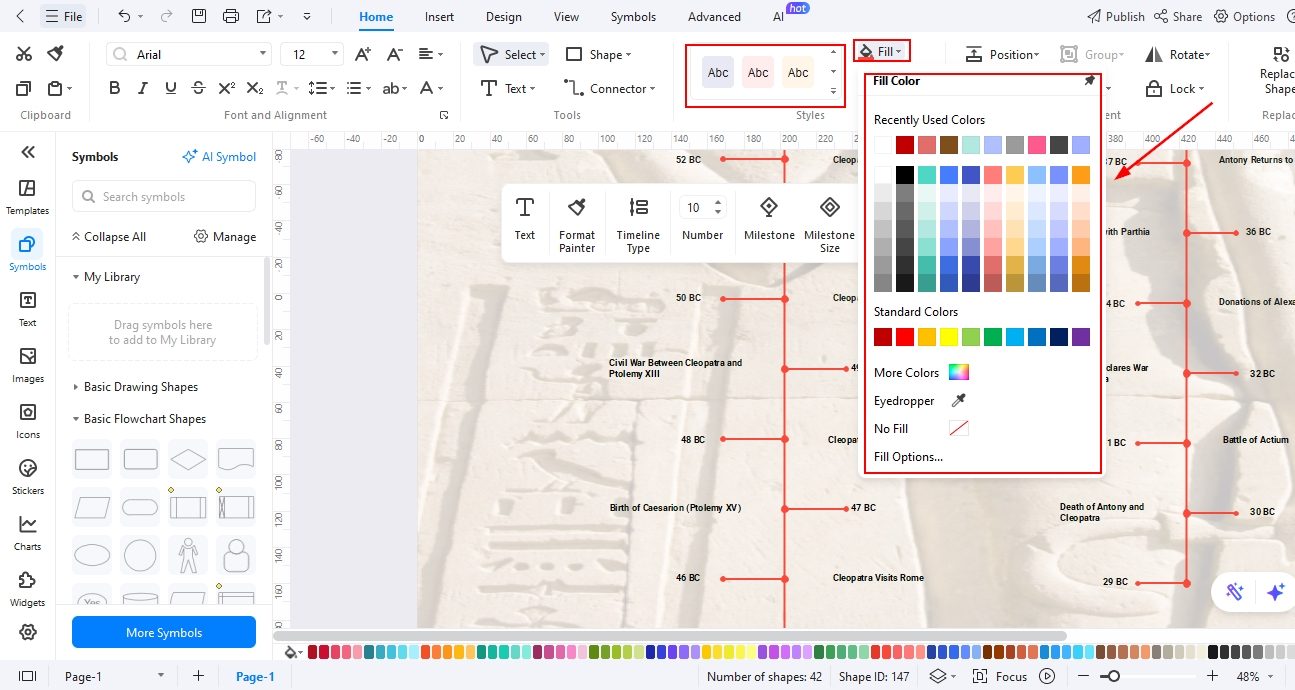
Task: Click the Share button
Action: click(1178, 16)
